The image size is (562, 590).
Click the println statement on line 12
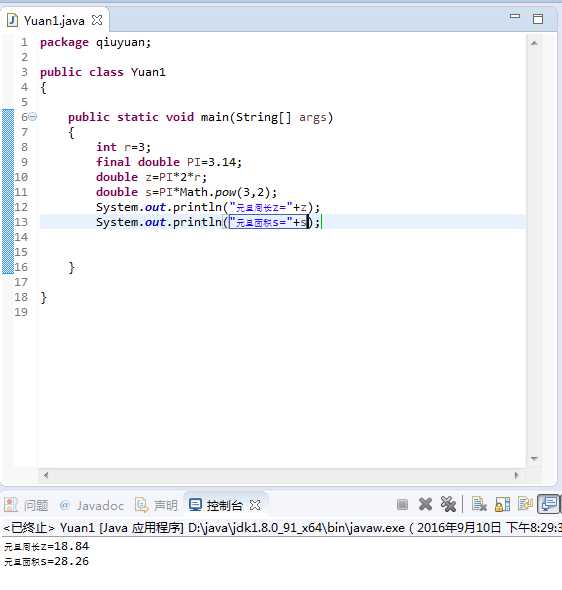tap(208, 207)
